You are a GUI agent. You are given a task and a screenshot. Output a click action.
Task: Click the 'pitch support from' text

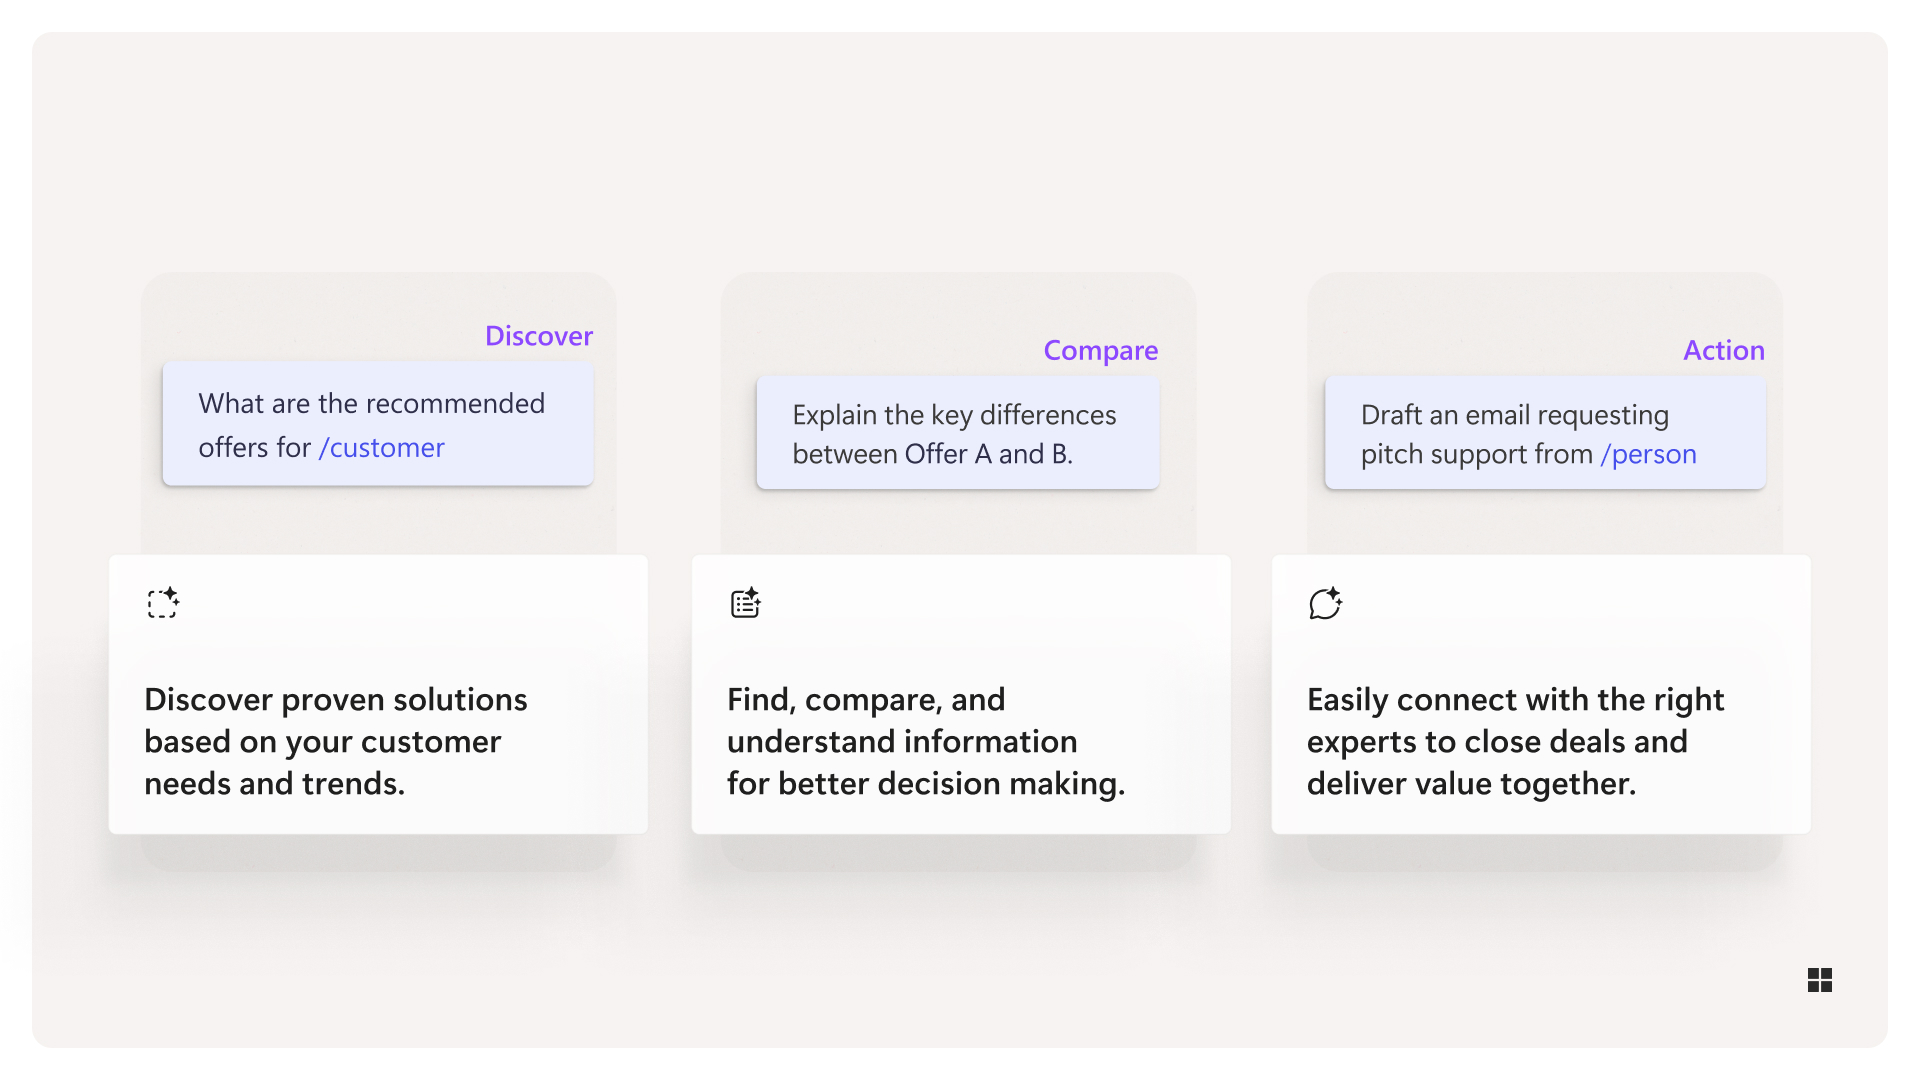[1477, 454]
